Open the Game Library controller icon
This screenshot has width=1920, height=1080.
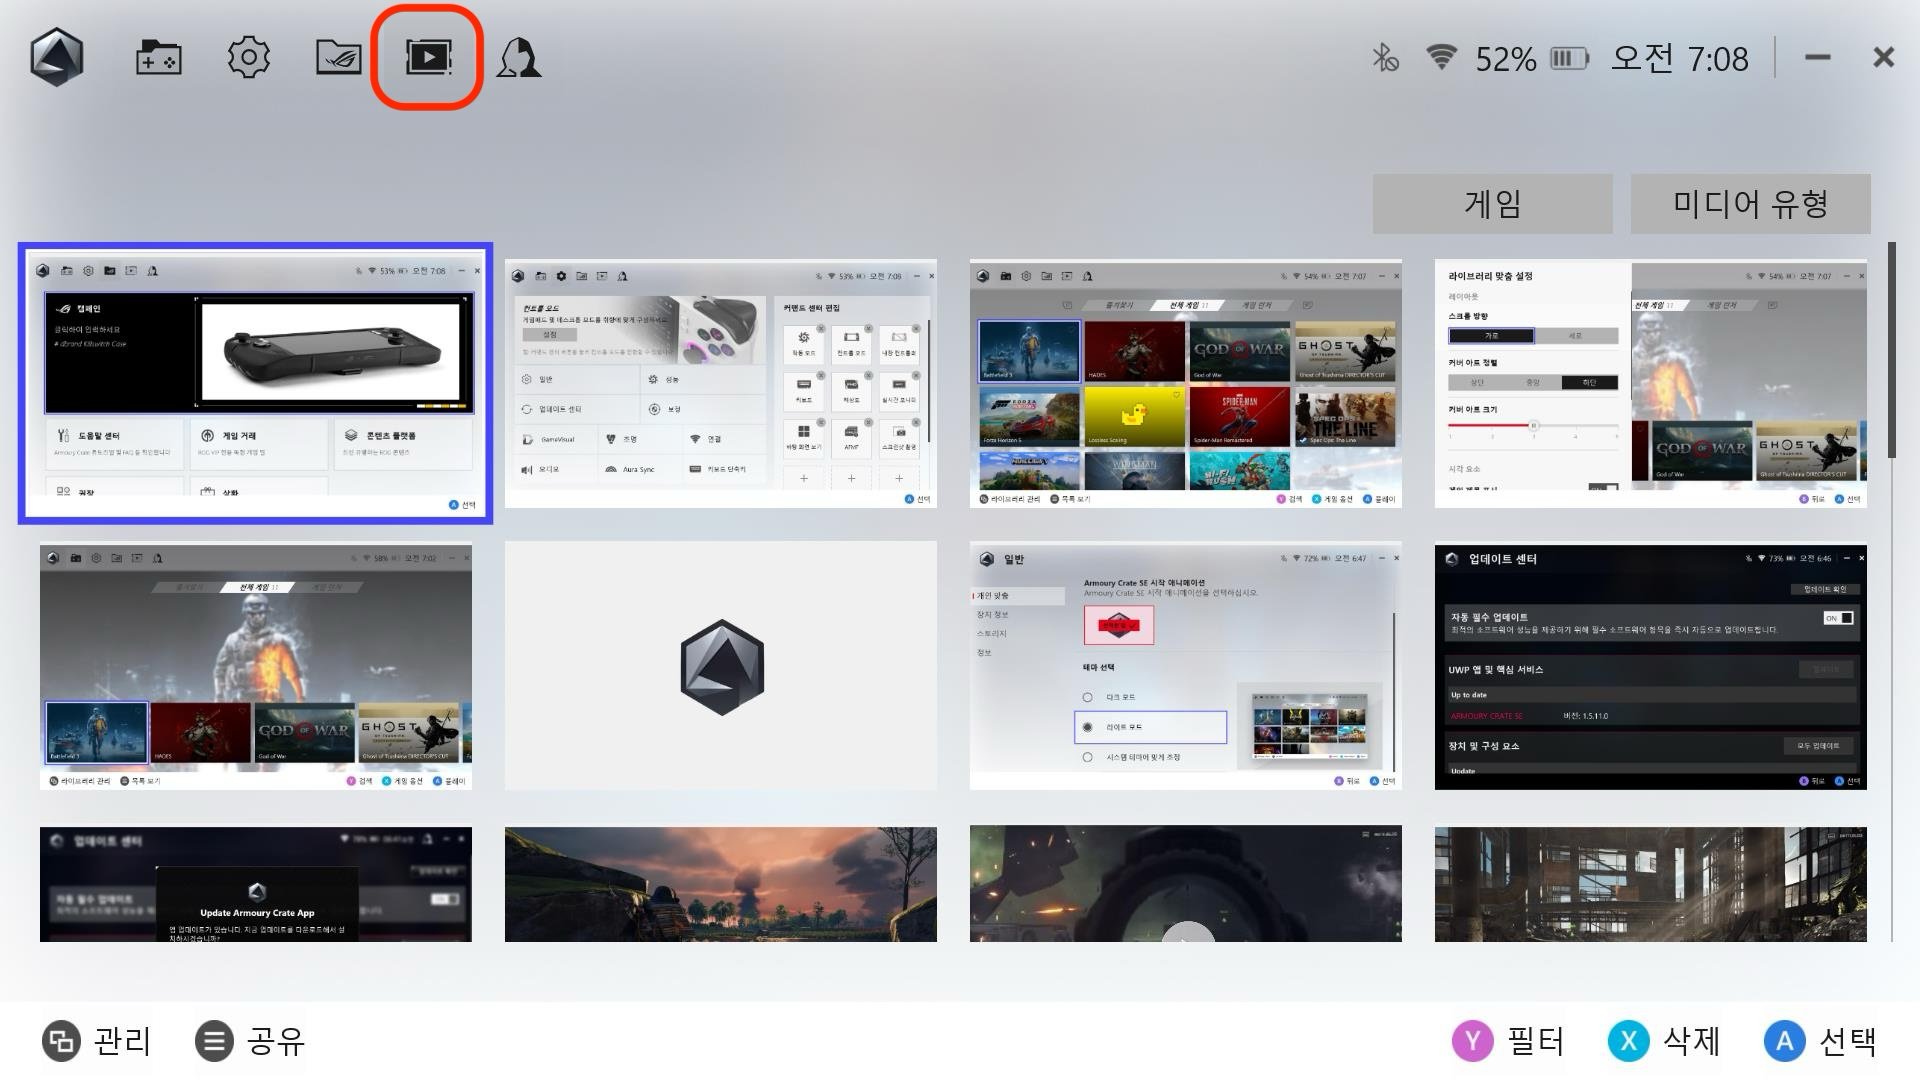[x=158, y=58]
